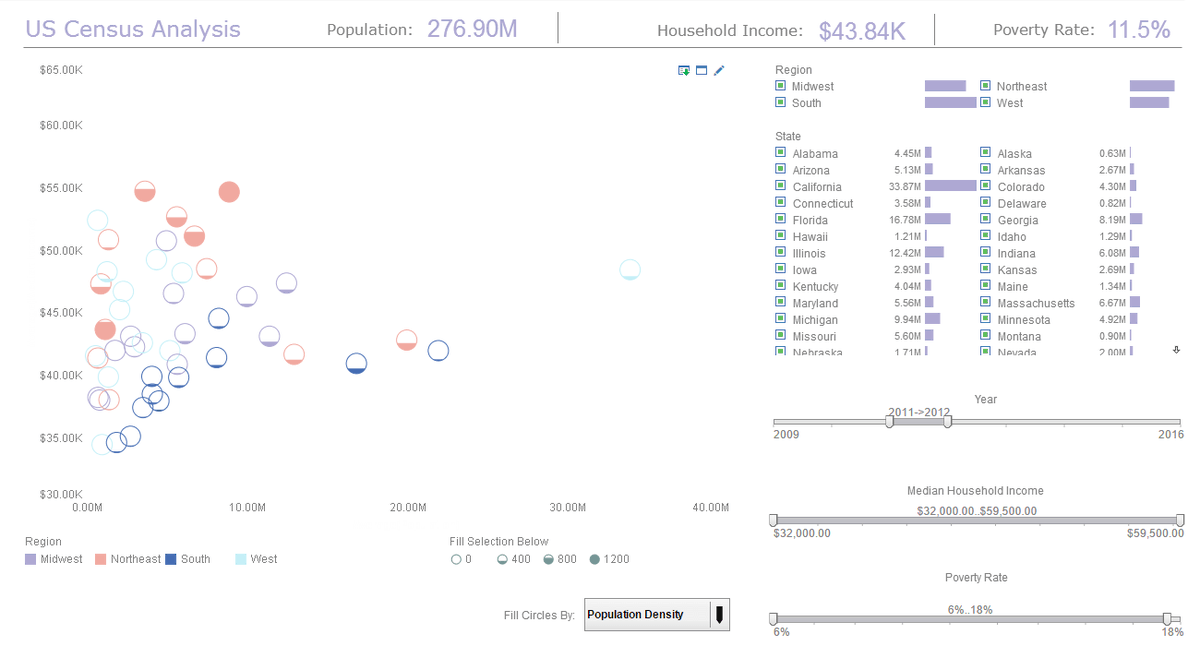Toggle the Florida checkbox in the State panel
Viewport: 1200px width, 646px height.
[781, 220]
